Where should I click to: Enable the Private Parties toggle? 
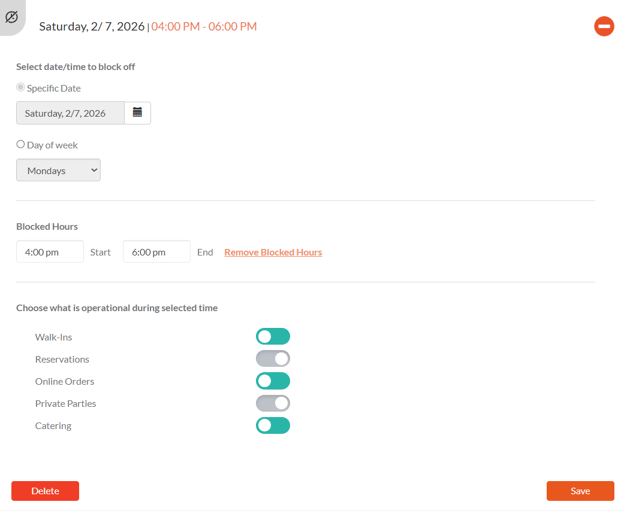(273, 403)
